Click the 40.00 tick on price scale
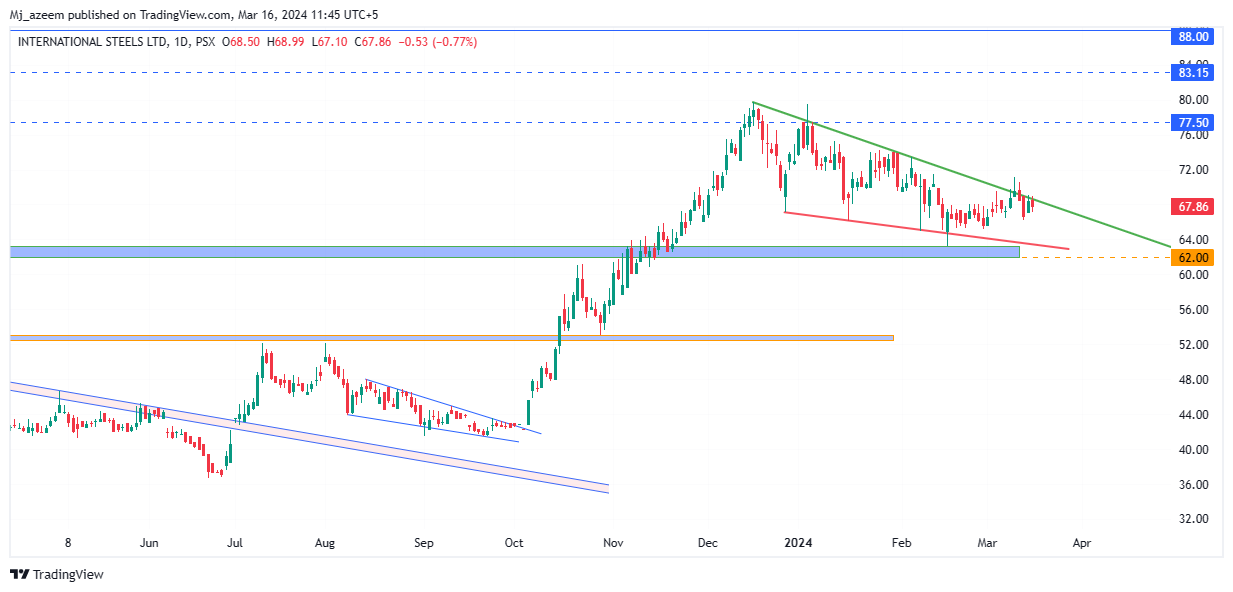Screen dimensions: 1233x592 tap(1194, 450)
